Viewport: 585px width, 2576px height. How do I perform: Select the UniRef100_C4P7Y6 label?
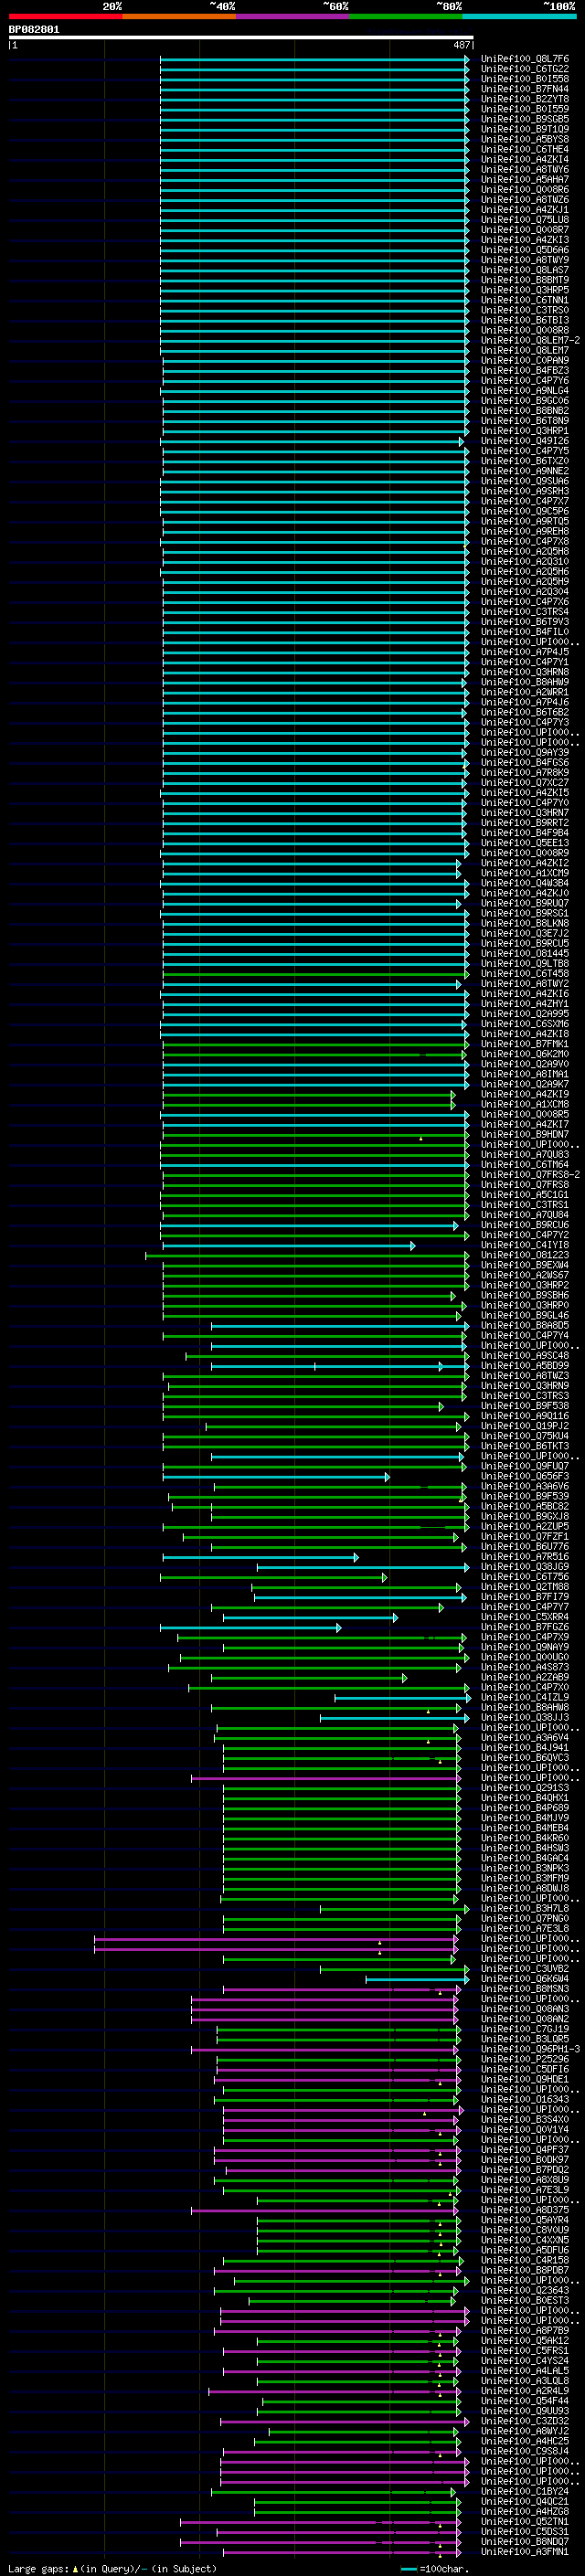click(x=525, y=381)
